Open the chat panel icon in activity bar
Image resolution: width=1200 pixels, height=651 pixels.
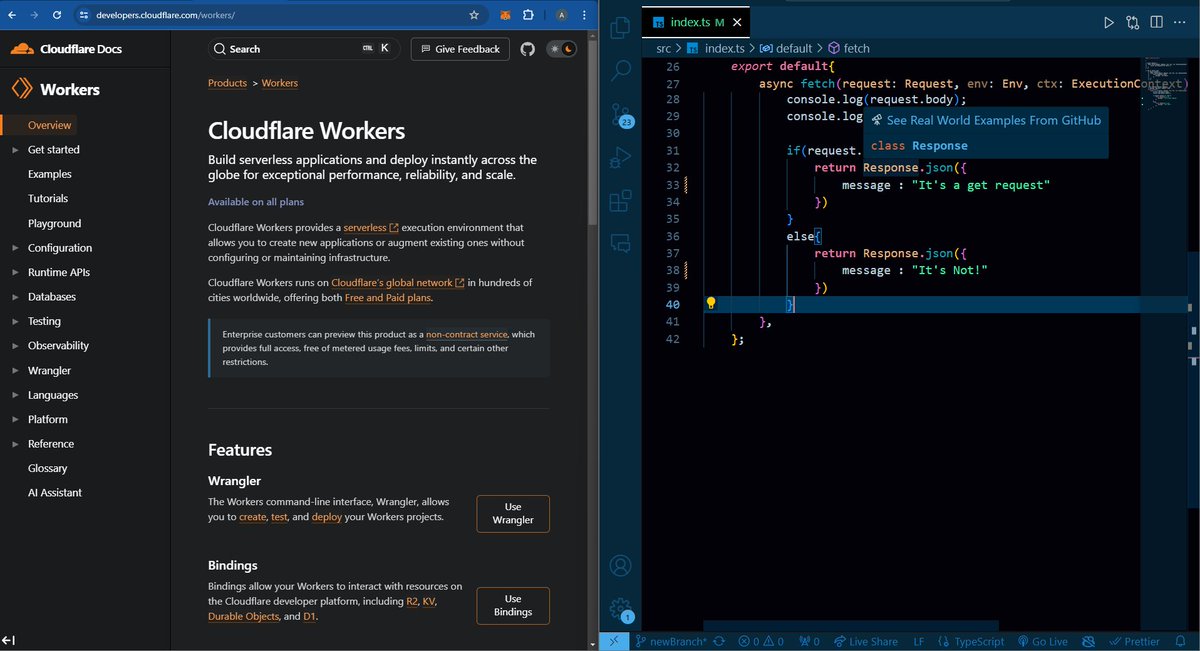tap(620, 243)
